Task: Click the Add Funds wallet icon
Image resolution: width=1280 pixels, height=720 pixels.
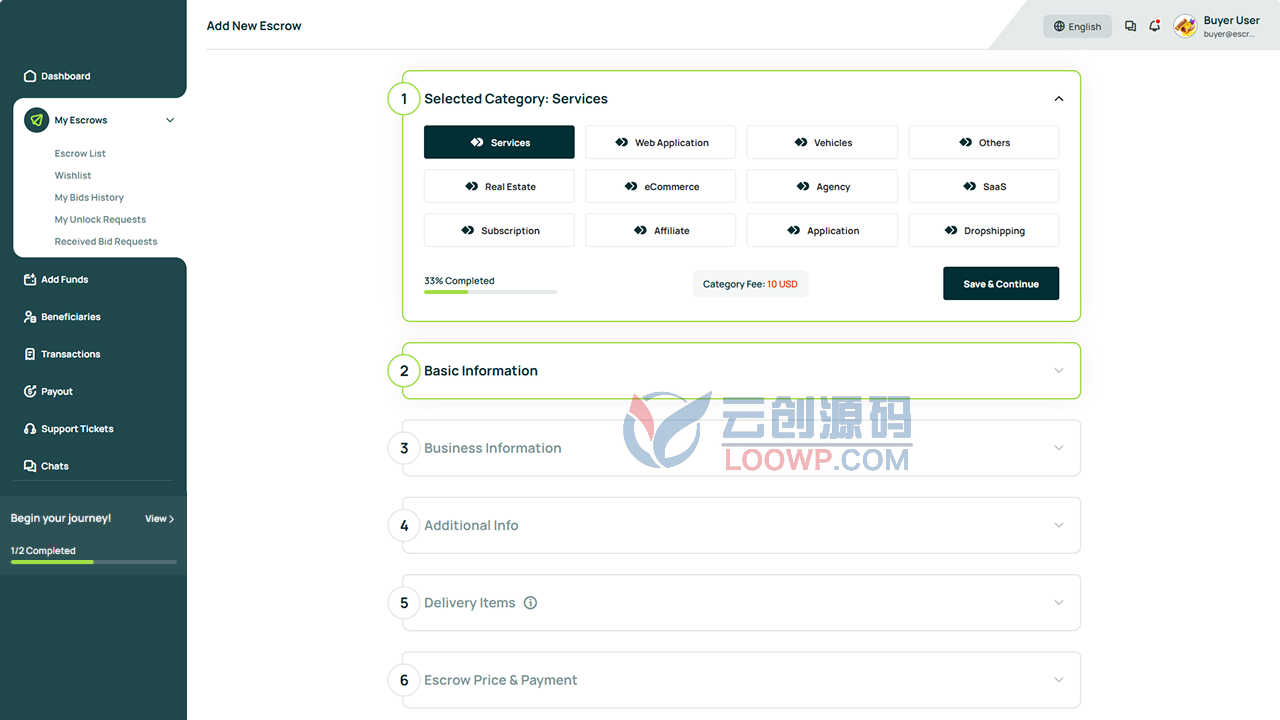Action: (30, 280)
